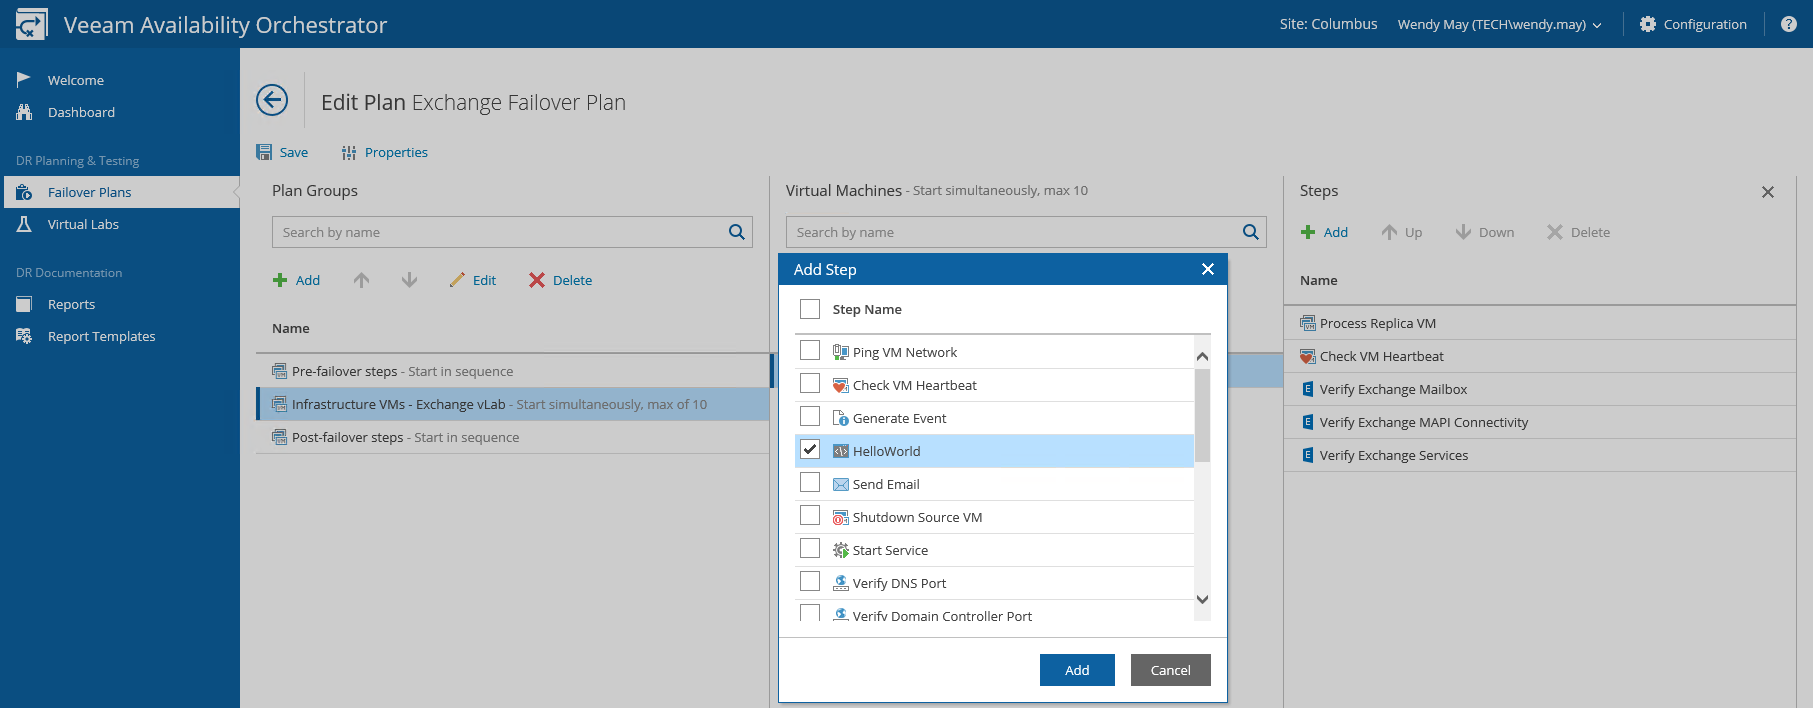Check the Send Email checkbox
Screen dimensions: 1813x708
(810, 482)
